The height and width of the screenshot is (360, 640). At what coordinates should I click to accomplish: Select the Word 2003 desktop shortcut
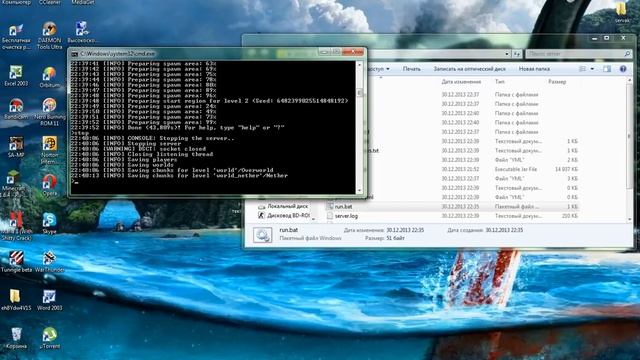49,300
